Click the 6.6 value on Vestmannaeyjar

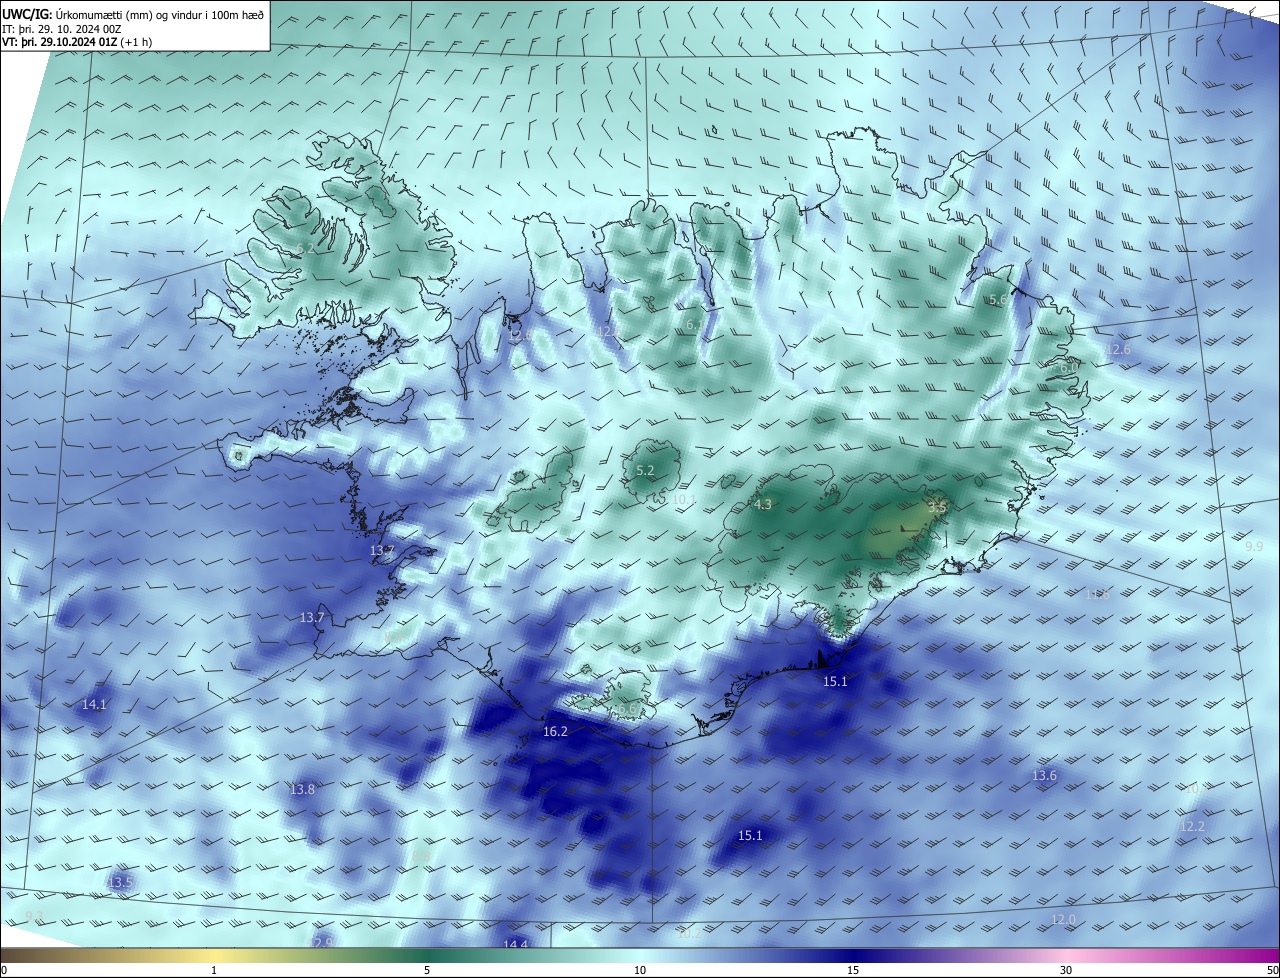click(x=626, y=709)
